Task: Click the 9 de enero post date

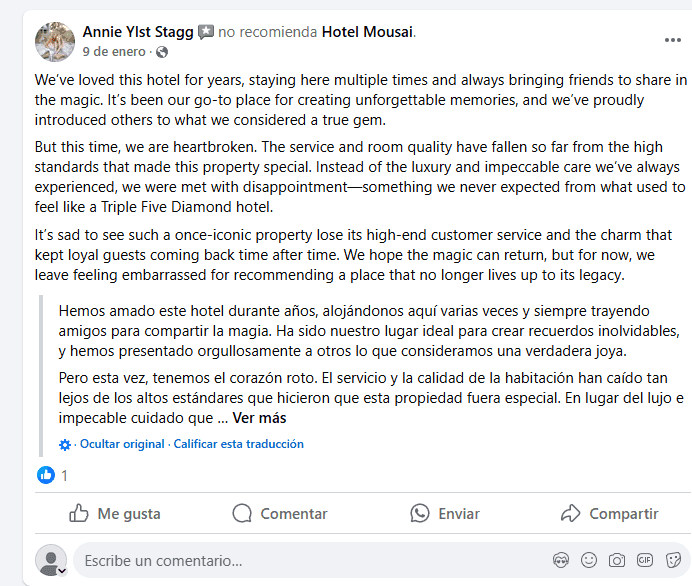Action: coord(115,51)
